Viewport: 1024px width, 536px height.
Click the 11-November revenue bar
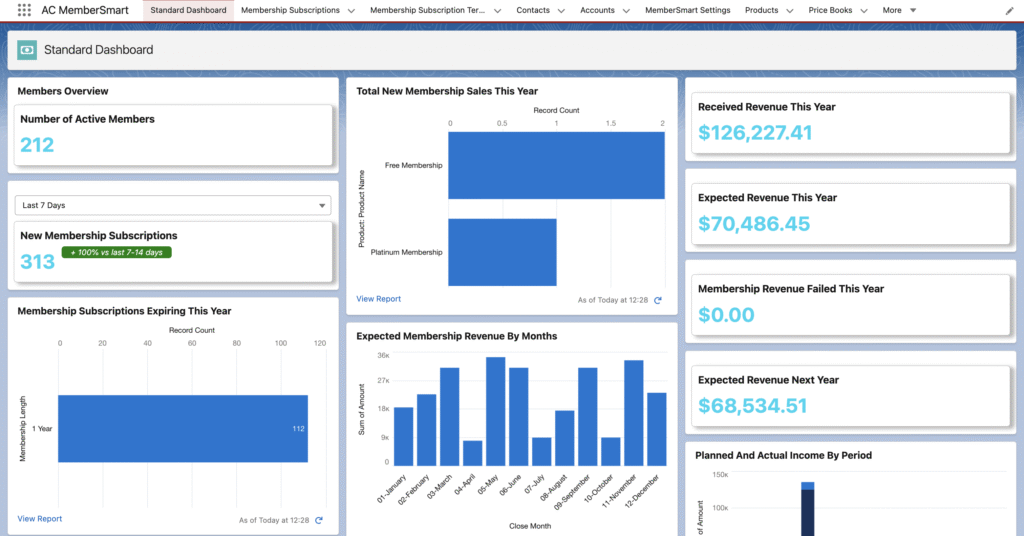[x=633, y=413]
